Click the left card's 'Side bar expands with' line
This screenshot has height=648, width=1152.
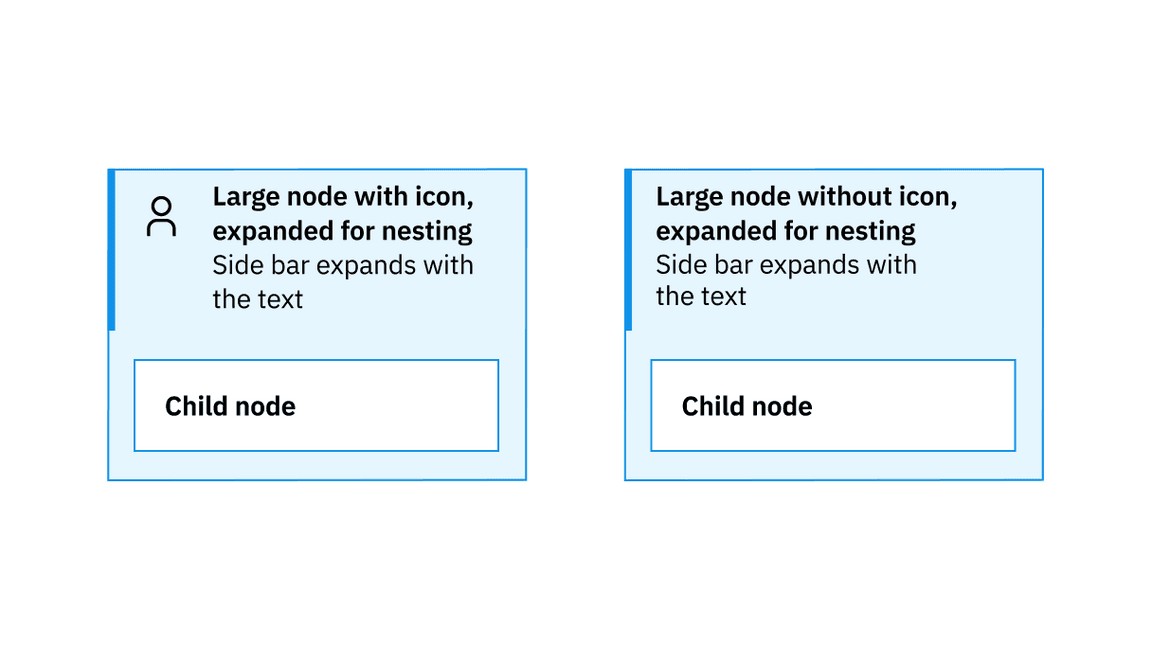(x=342, y=265)
